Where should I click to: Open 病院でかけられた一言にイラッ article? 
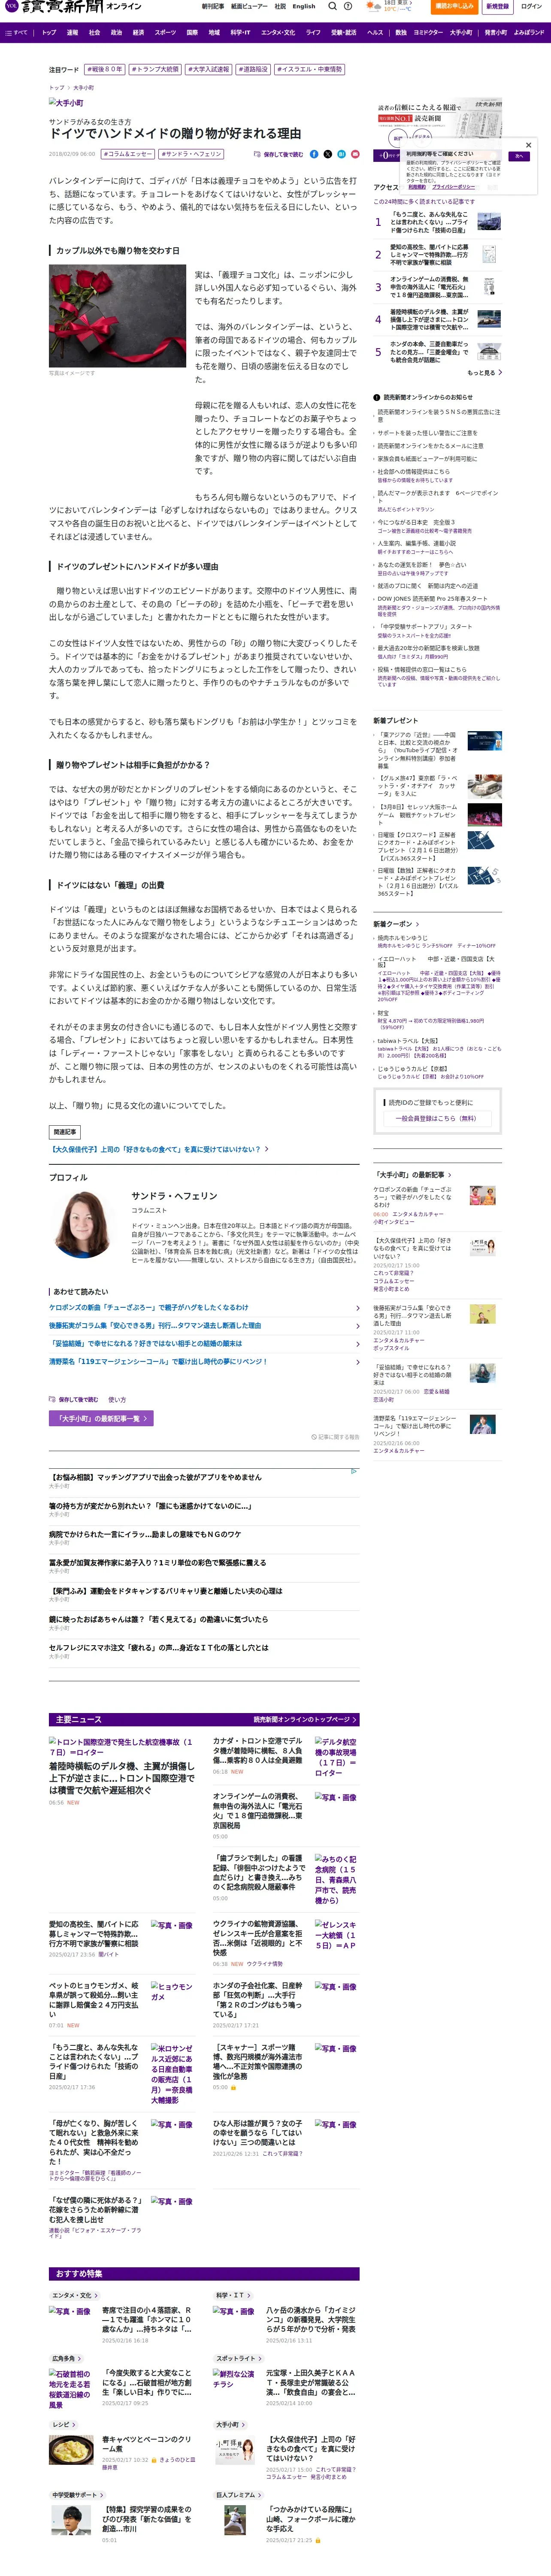pyautogui.click(x=145, y=1534)
